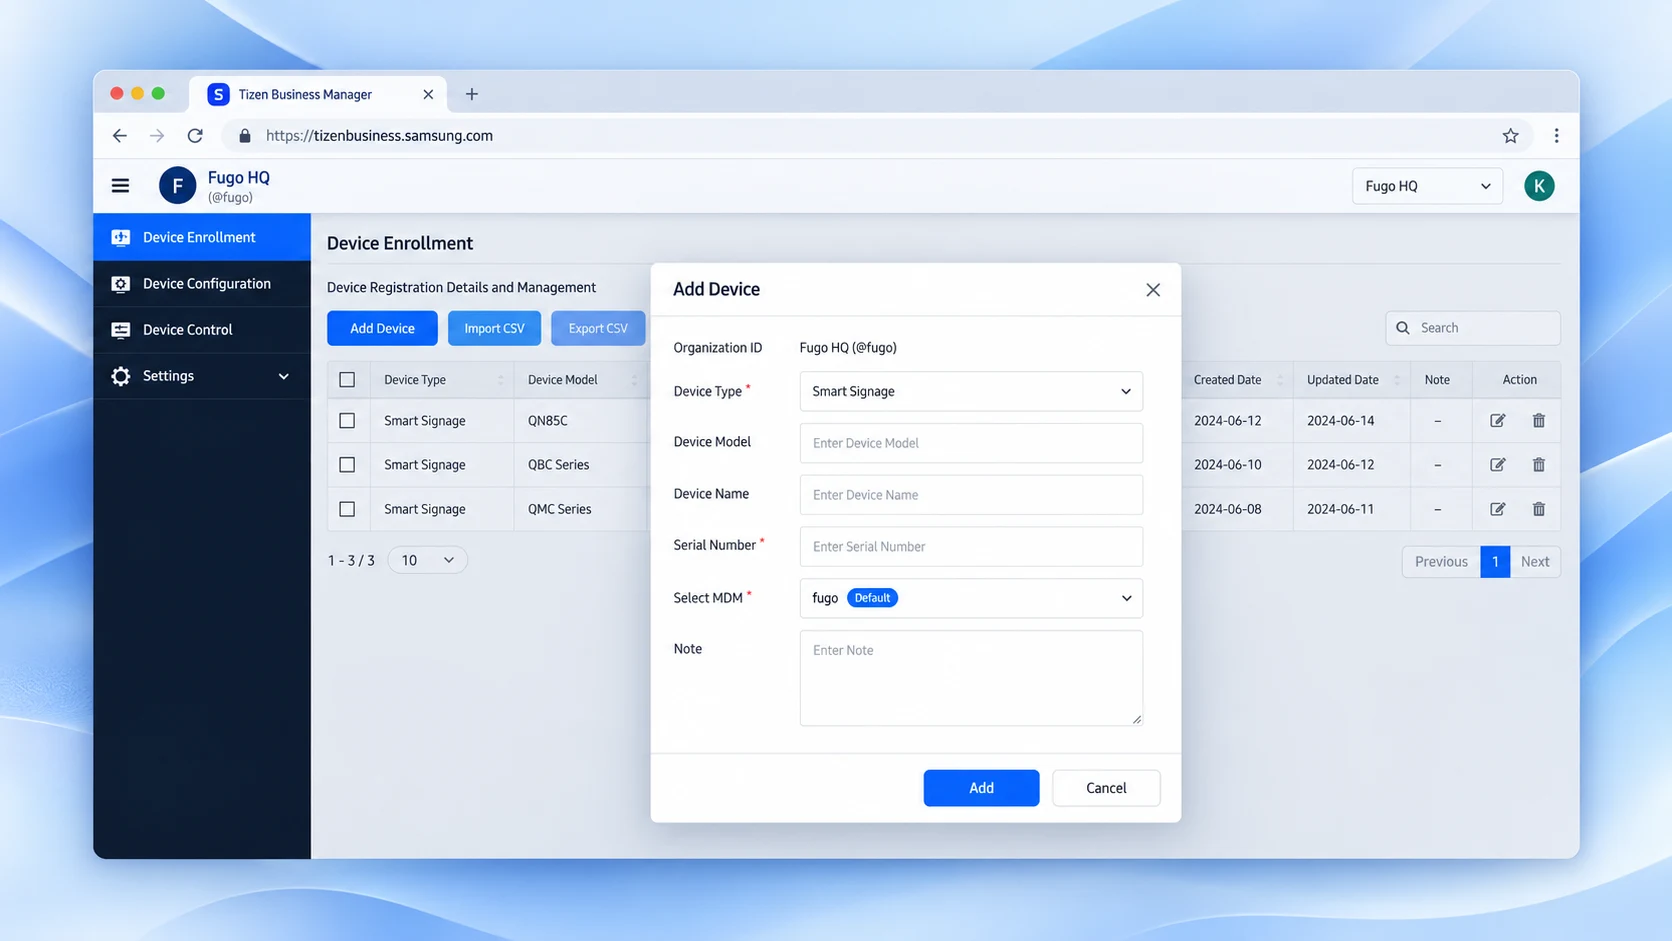Image resolution: width=1672 pixels, height=941 pixels.
Task: Delete the row created 2024-06-12
Action: [x=1539, y=421]
